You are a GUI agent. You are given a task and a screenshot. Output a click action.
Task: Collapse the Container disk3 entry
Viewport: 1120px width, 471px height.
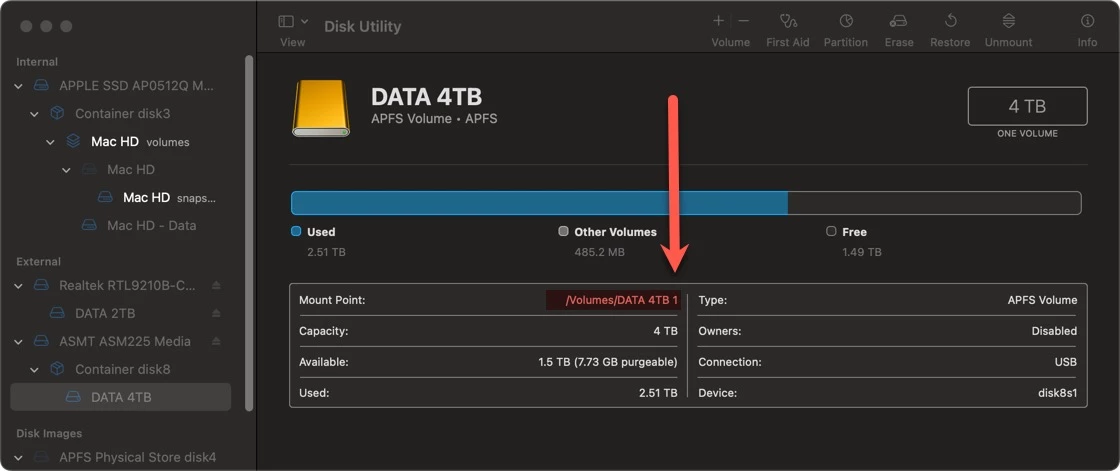tap(34, 114)
